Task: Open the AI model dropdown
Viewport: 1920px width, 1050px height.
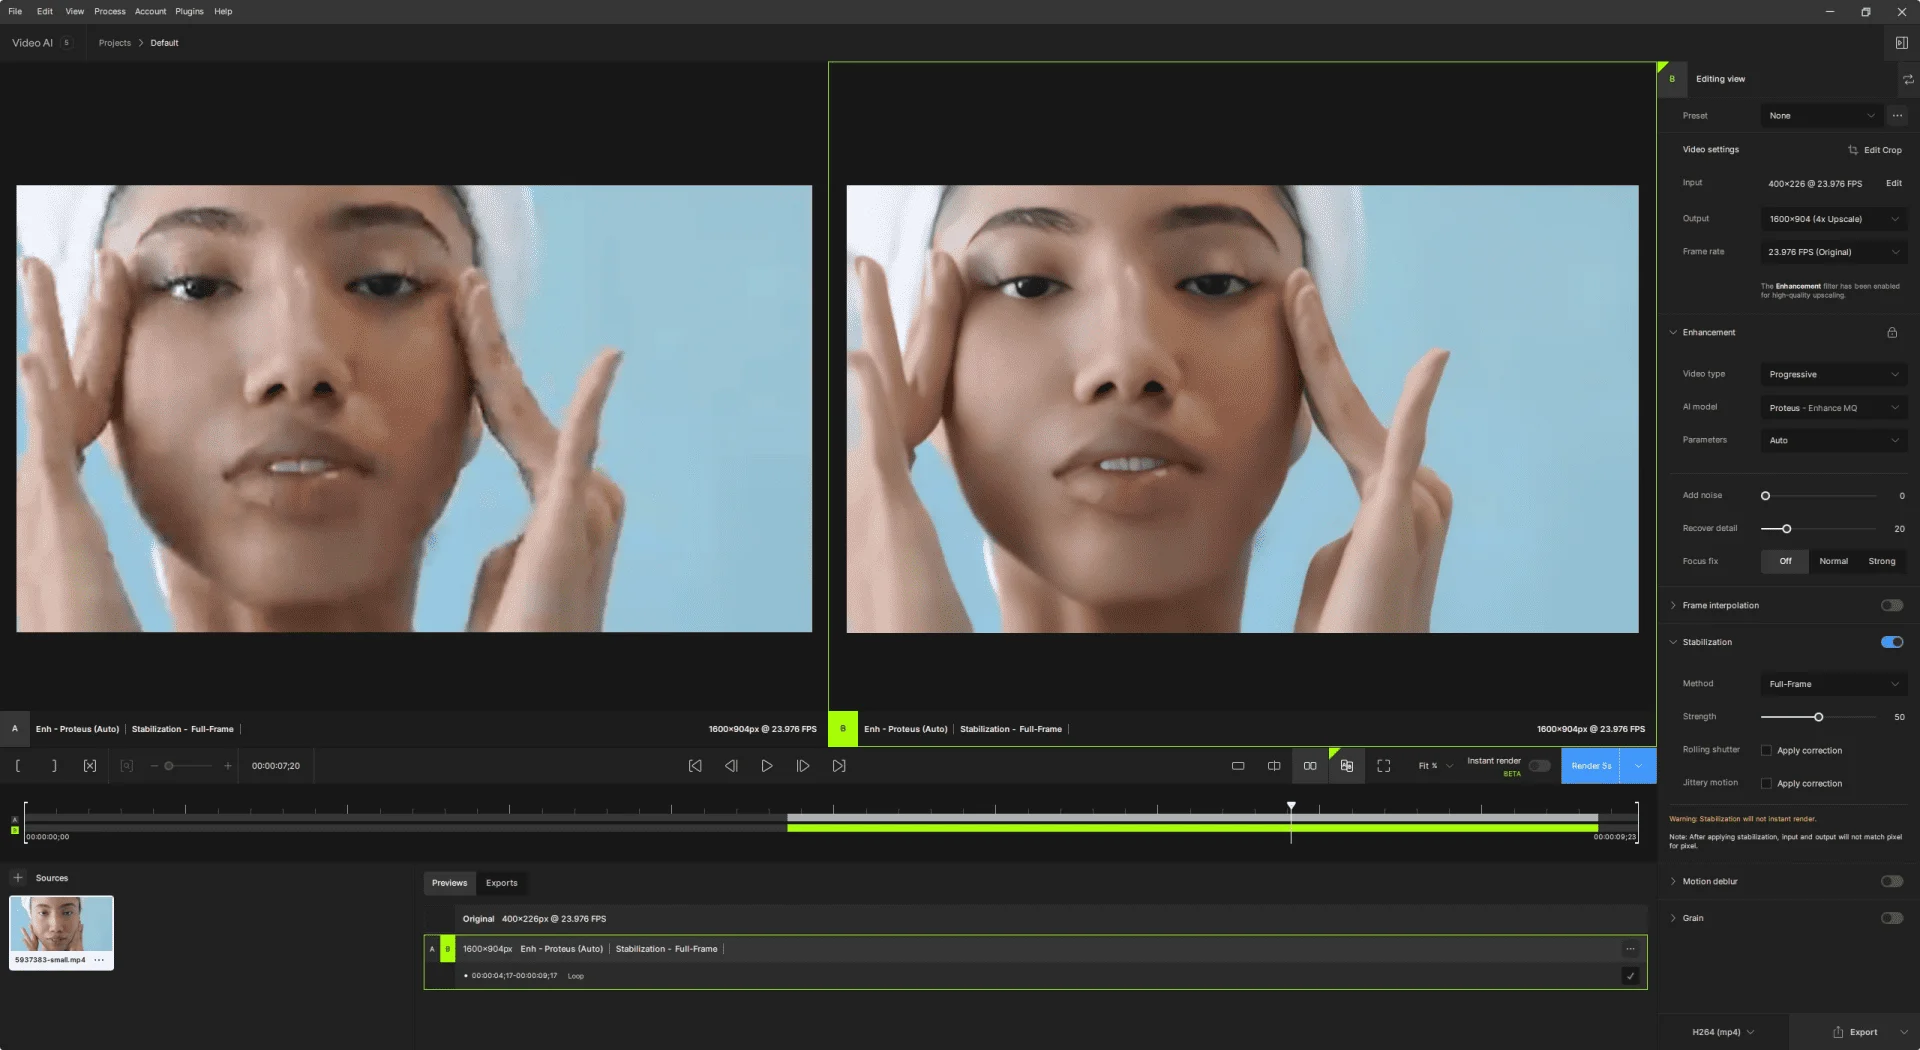Action: point(1834,408)
